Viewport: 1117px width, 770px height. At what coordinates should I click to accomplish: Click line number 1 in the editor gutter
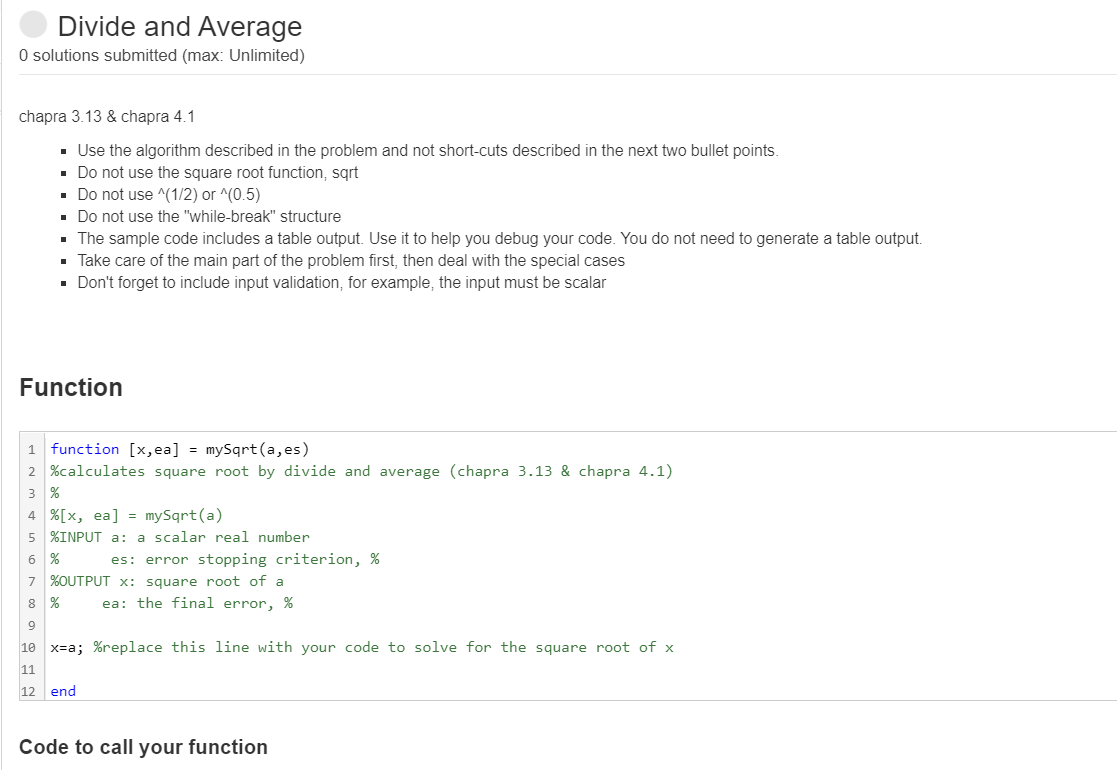(x=31, y=448)
